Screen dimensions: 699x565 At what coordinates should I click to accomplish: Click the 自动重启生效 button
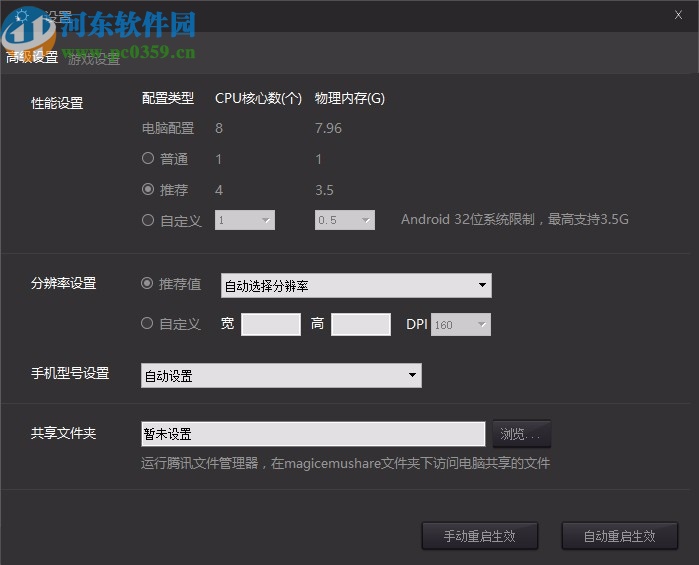(x=620, y=536)
